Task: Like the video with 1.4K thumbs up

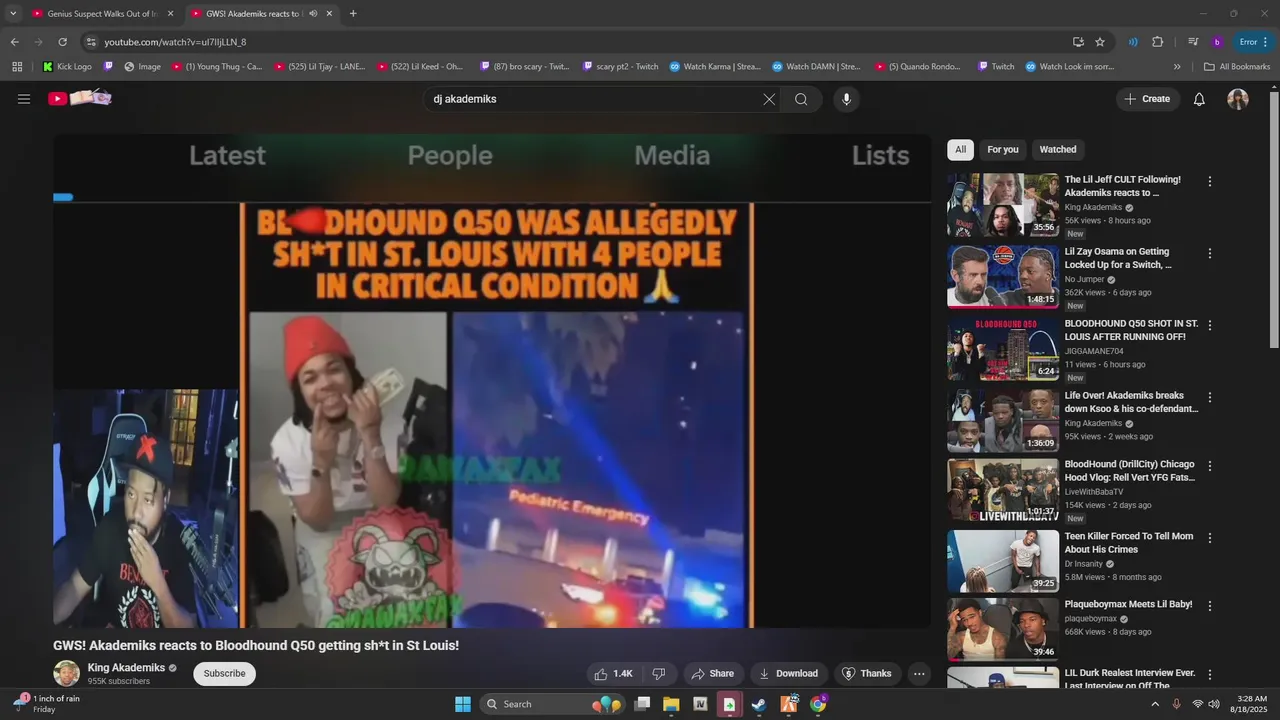Action: (614, 674)
